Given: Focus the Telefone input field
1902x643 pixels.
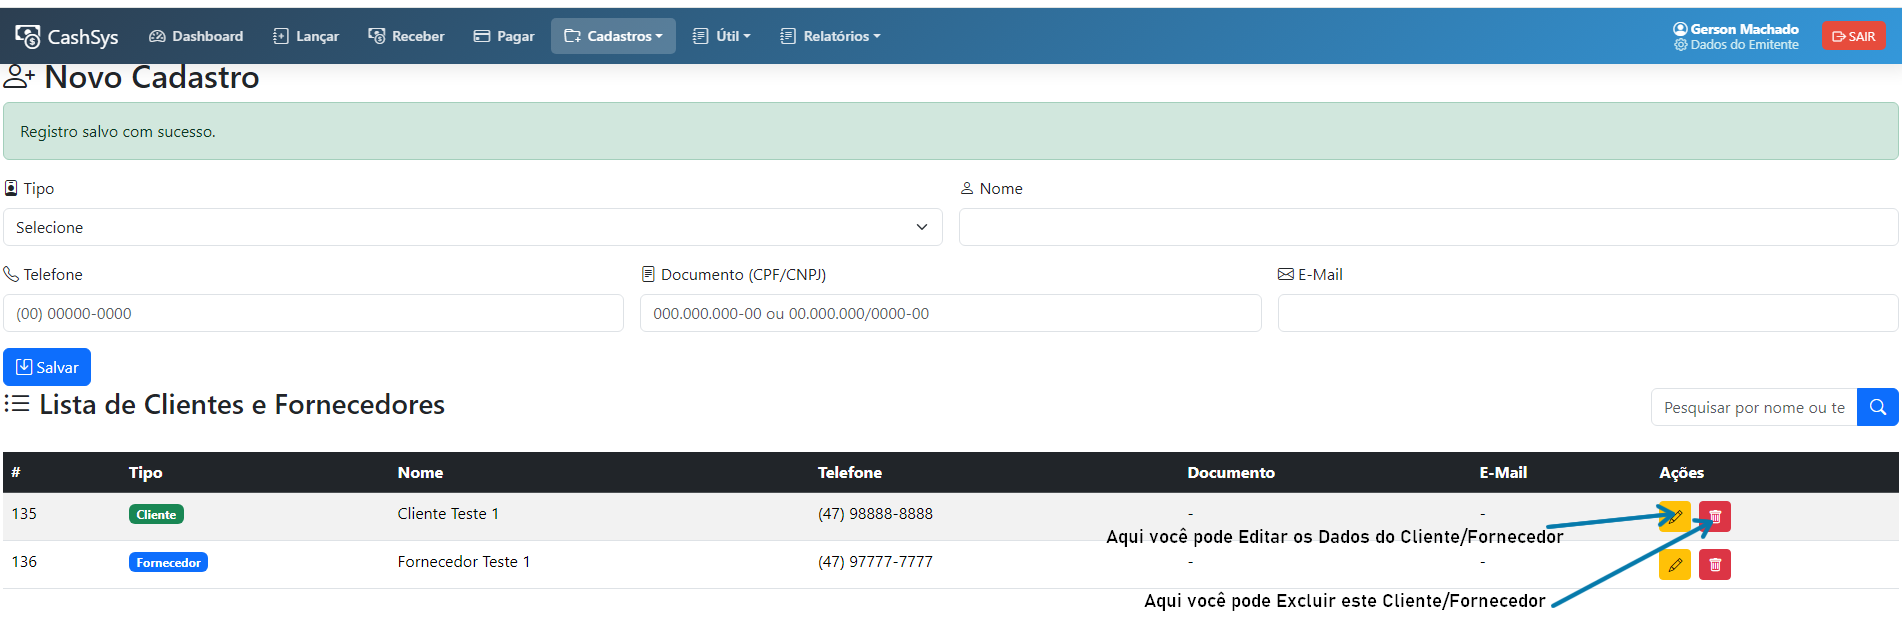Looking at the screenshot, I should coord(313,313).
